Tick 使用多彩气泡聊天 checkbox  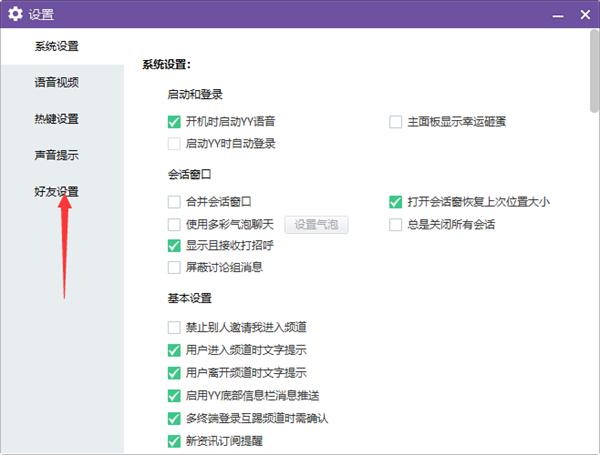[175, 224]
